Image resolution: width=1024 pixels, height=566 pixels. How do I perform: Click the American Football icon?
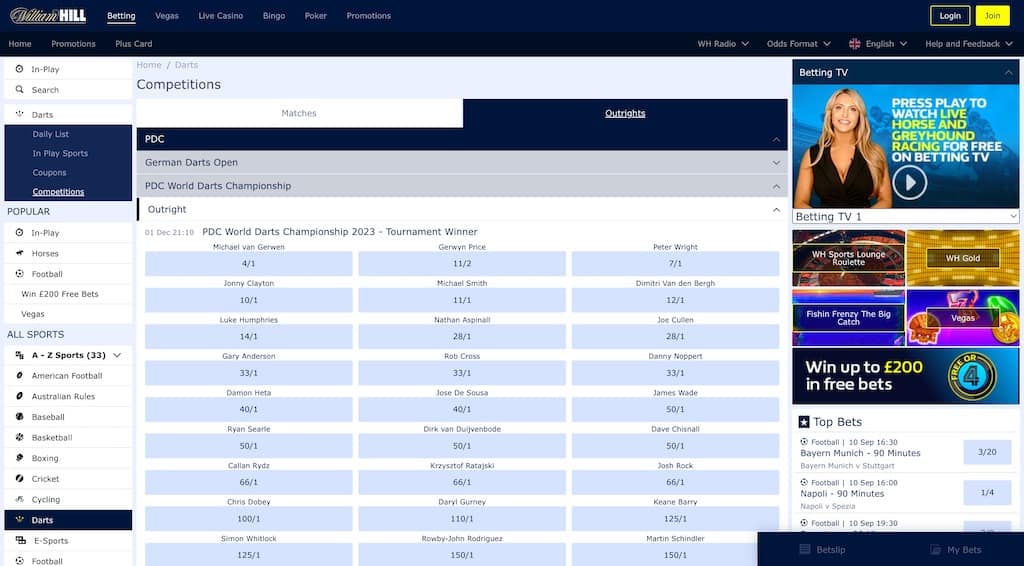tap(20, 375)
